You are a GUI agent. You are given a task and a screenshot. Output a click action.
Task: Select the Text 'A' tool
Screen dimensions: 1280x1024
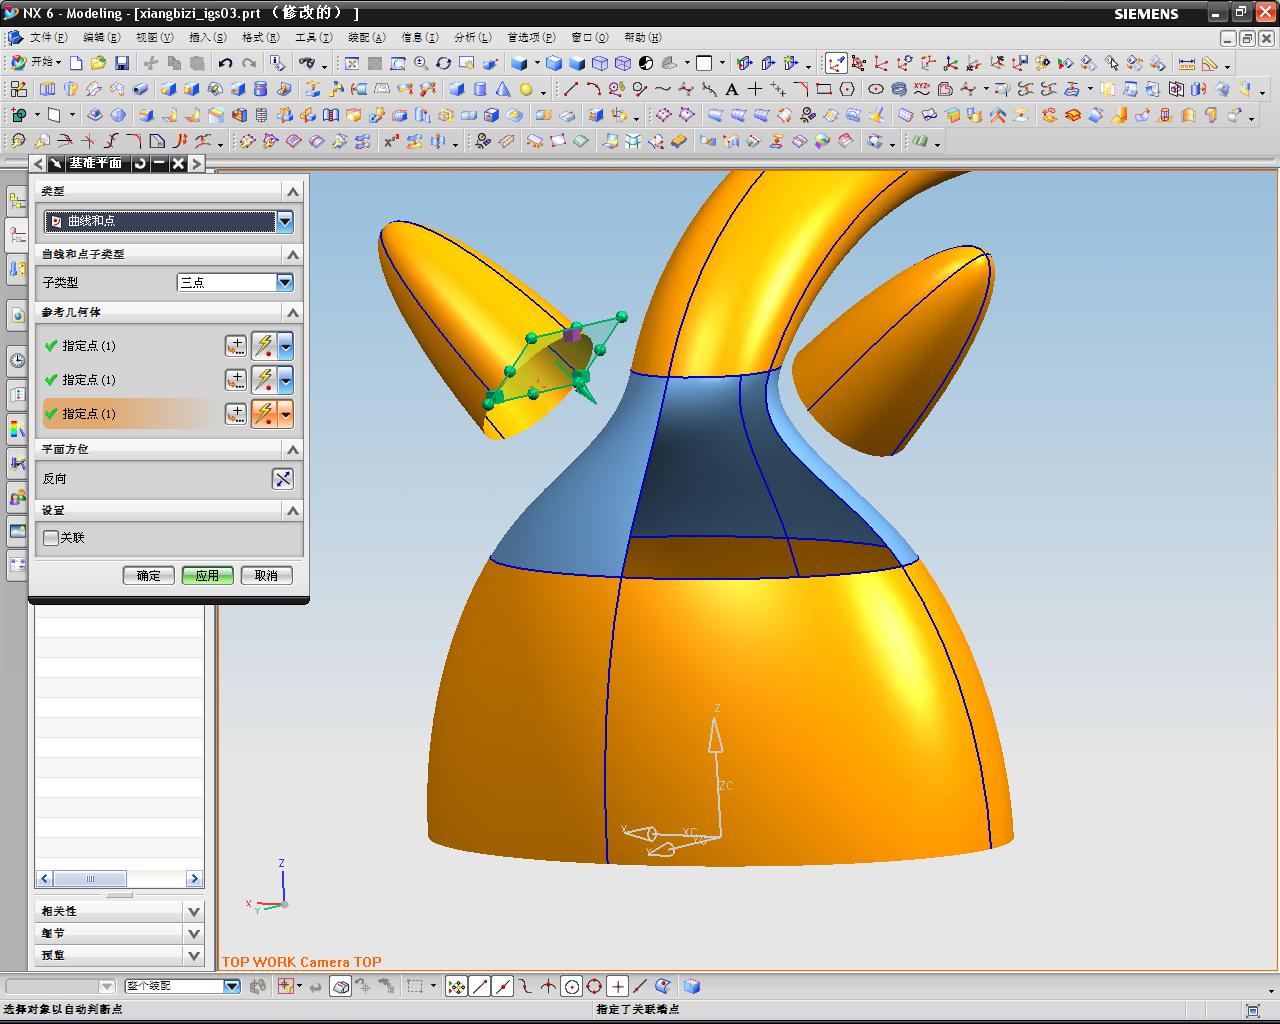[x=732, y=89]
